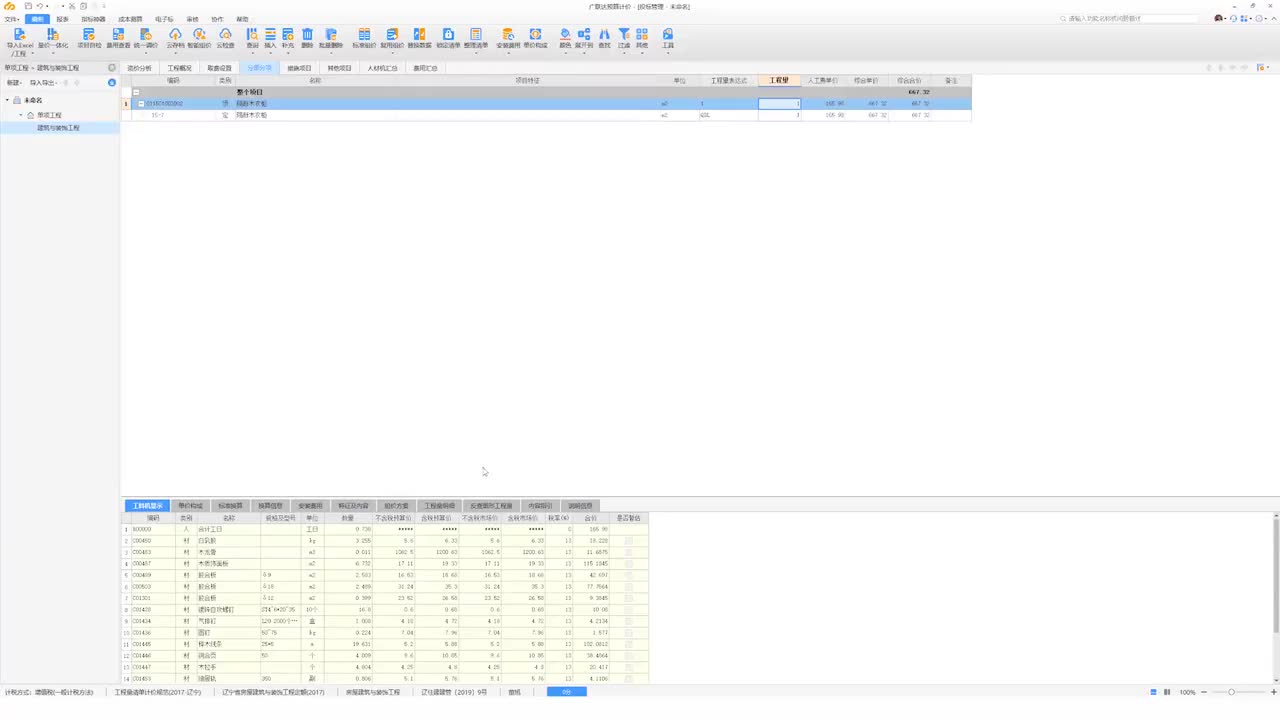1280x720 pixels.
Task: Open the 整理清单 organize list tool
Action: point(476,39)
